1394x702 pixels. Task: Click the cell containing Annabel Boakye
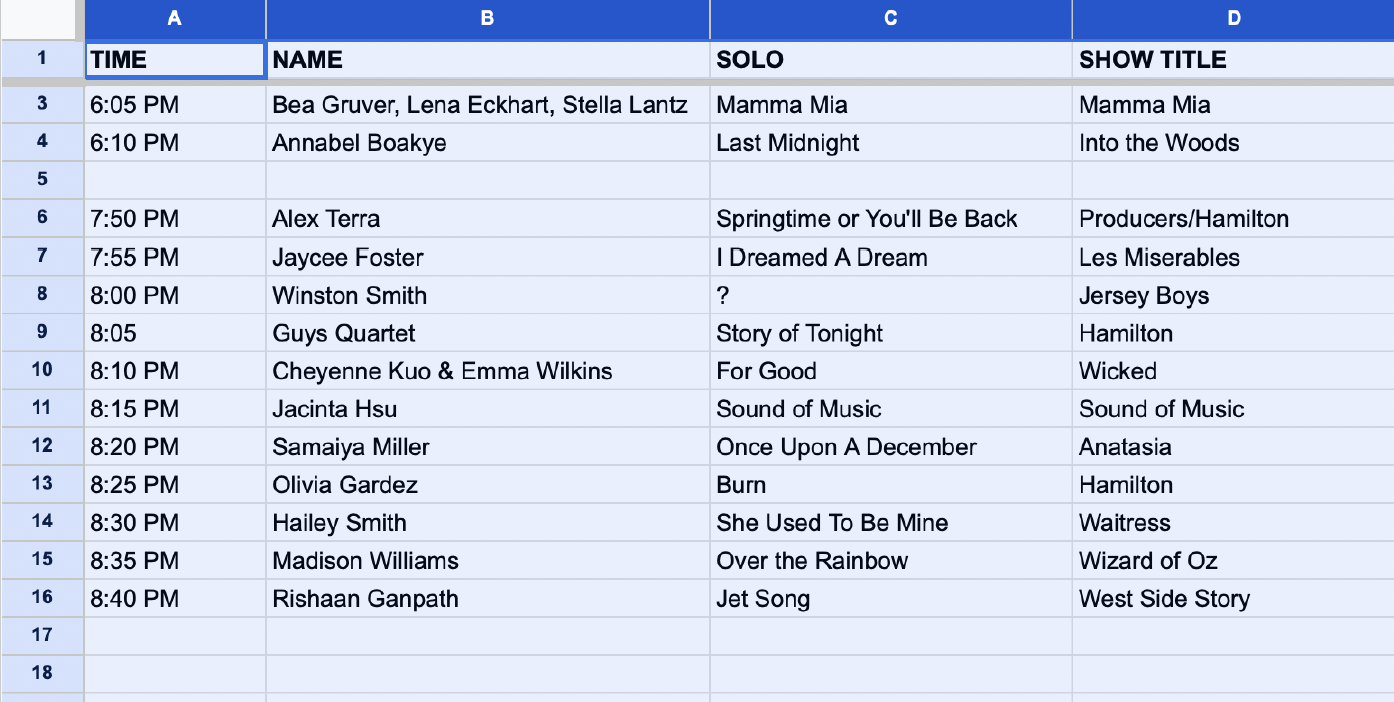[x=487, y=143]
